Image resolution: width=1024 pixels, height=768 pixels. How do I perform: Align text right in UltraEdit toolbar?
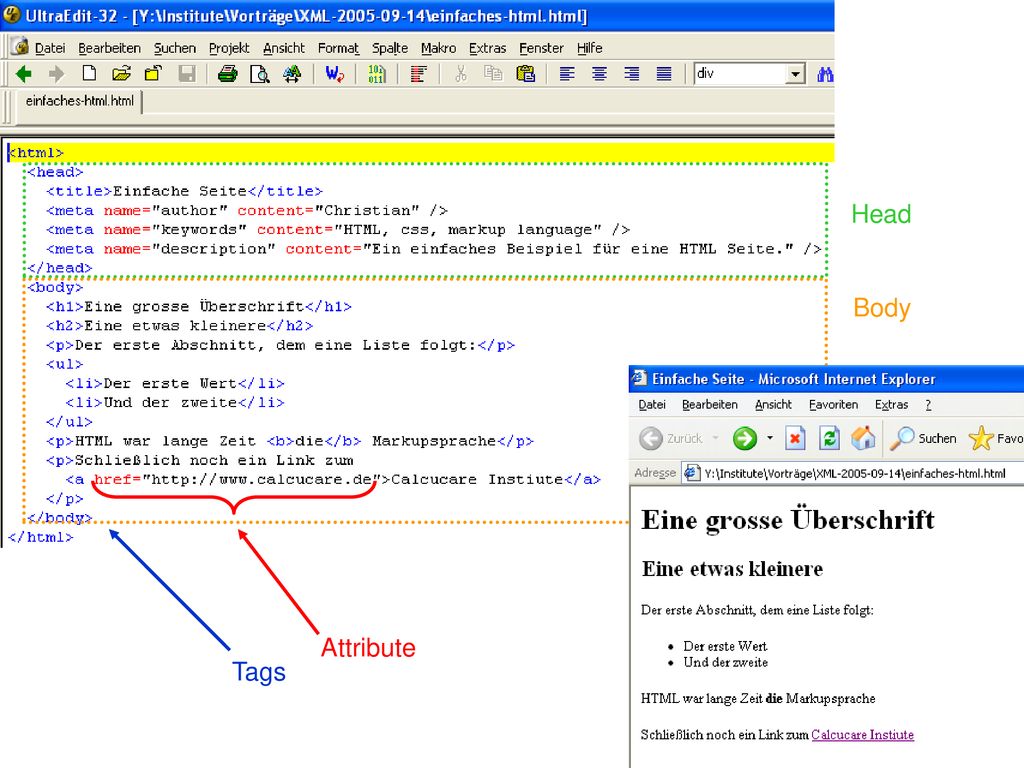point(632,74)
